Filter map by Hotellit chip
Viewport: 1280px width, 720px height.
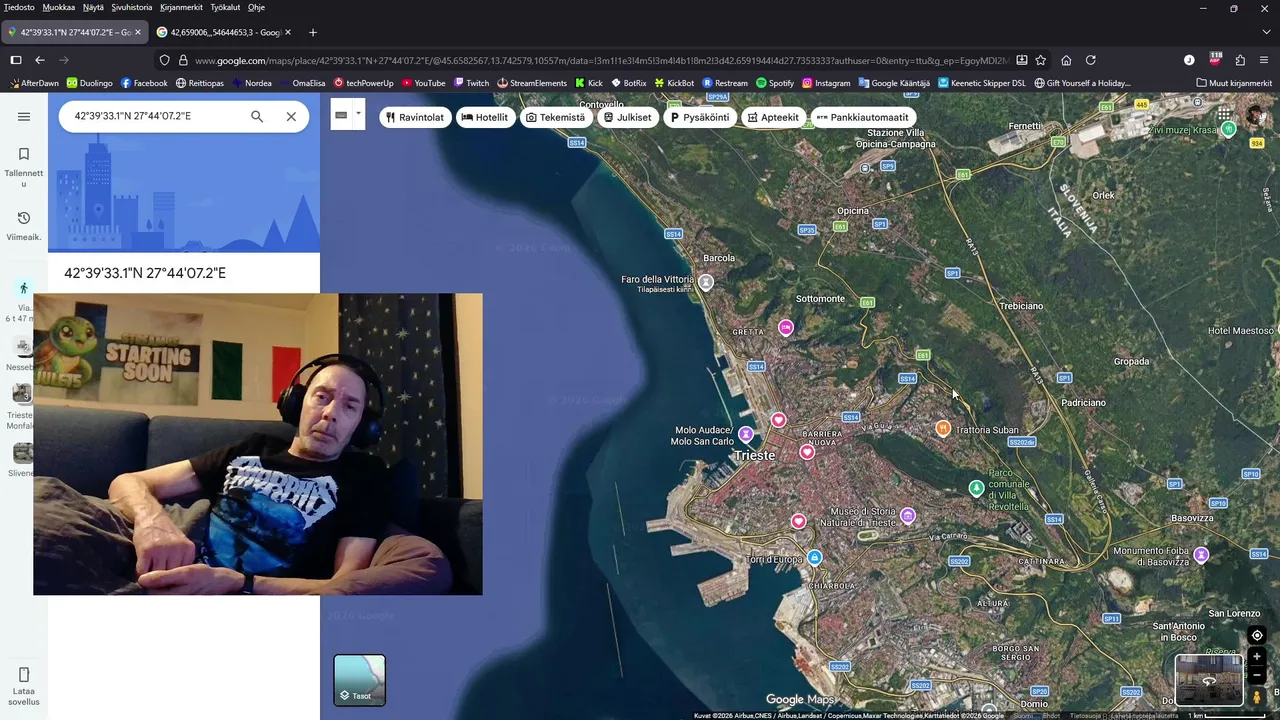tap(484, 117)
